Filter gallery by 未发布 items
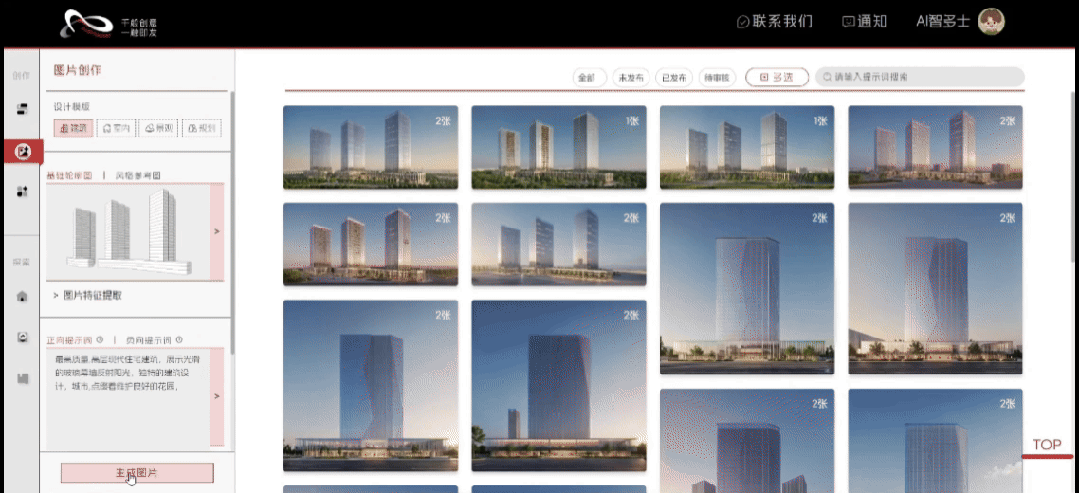The image size is (1079, 493). coord(630,77)
